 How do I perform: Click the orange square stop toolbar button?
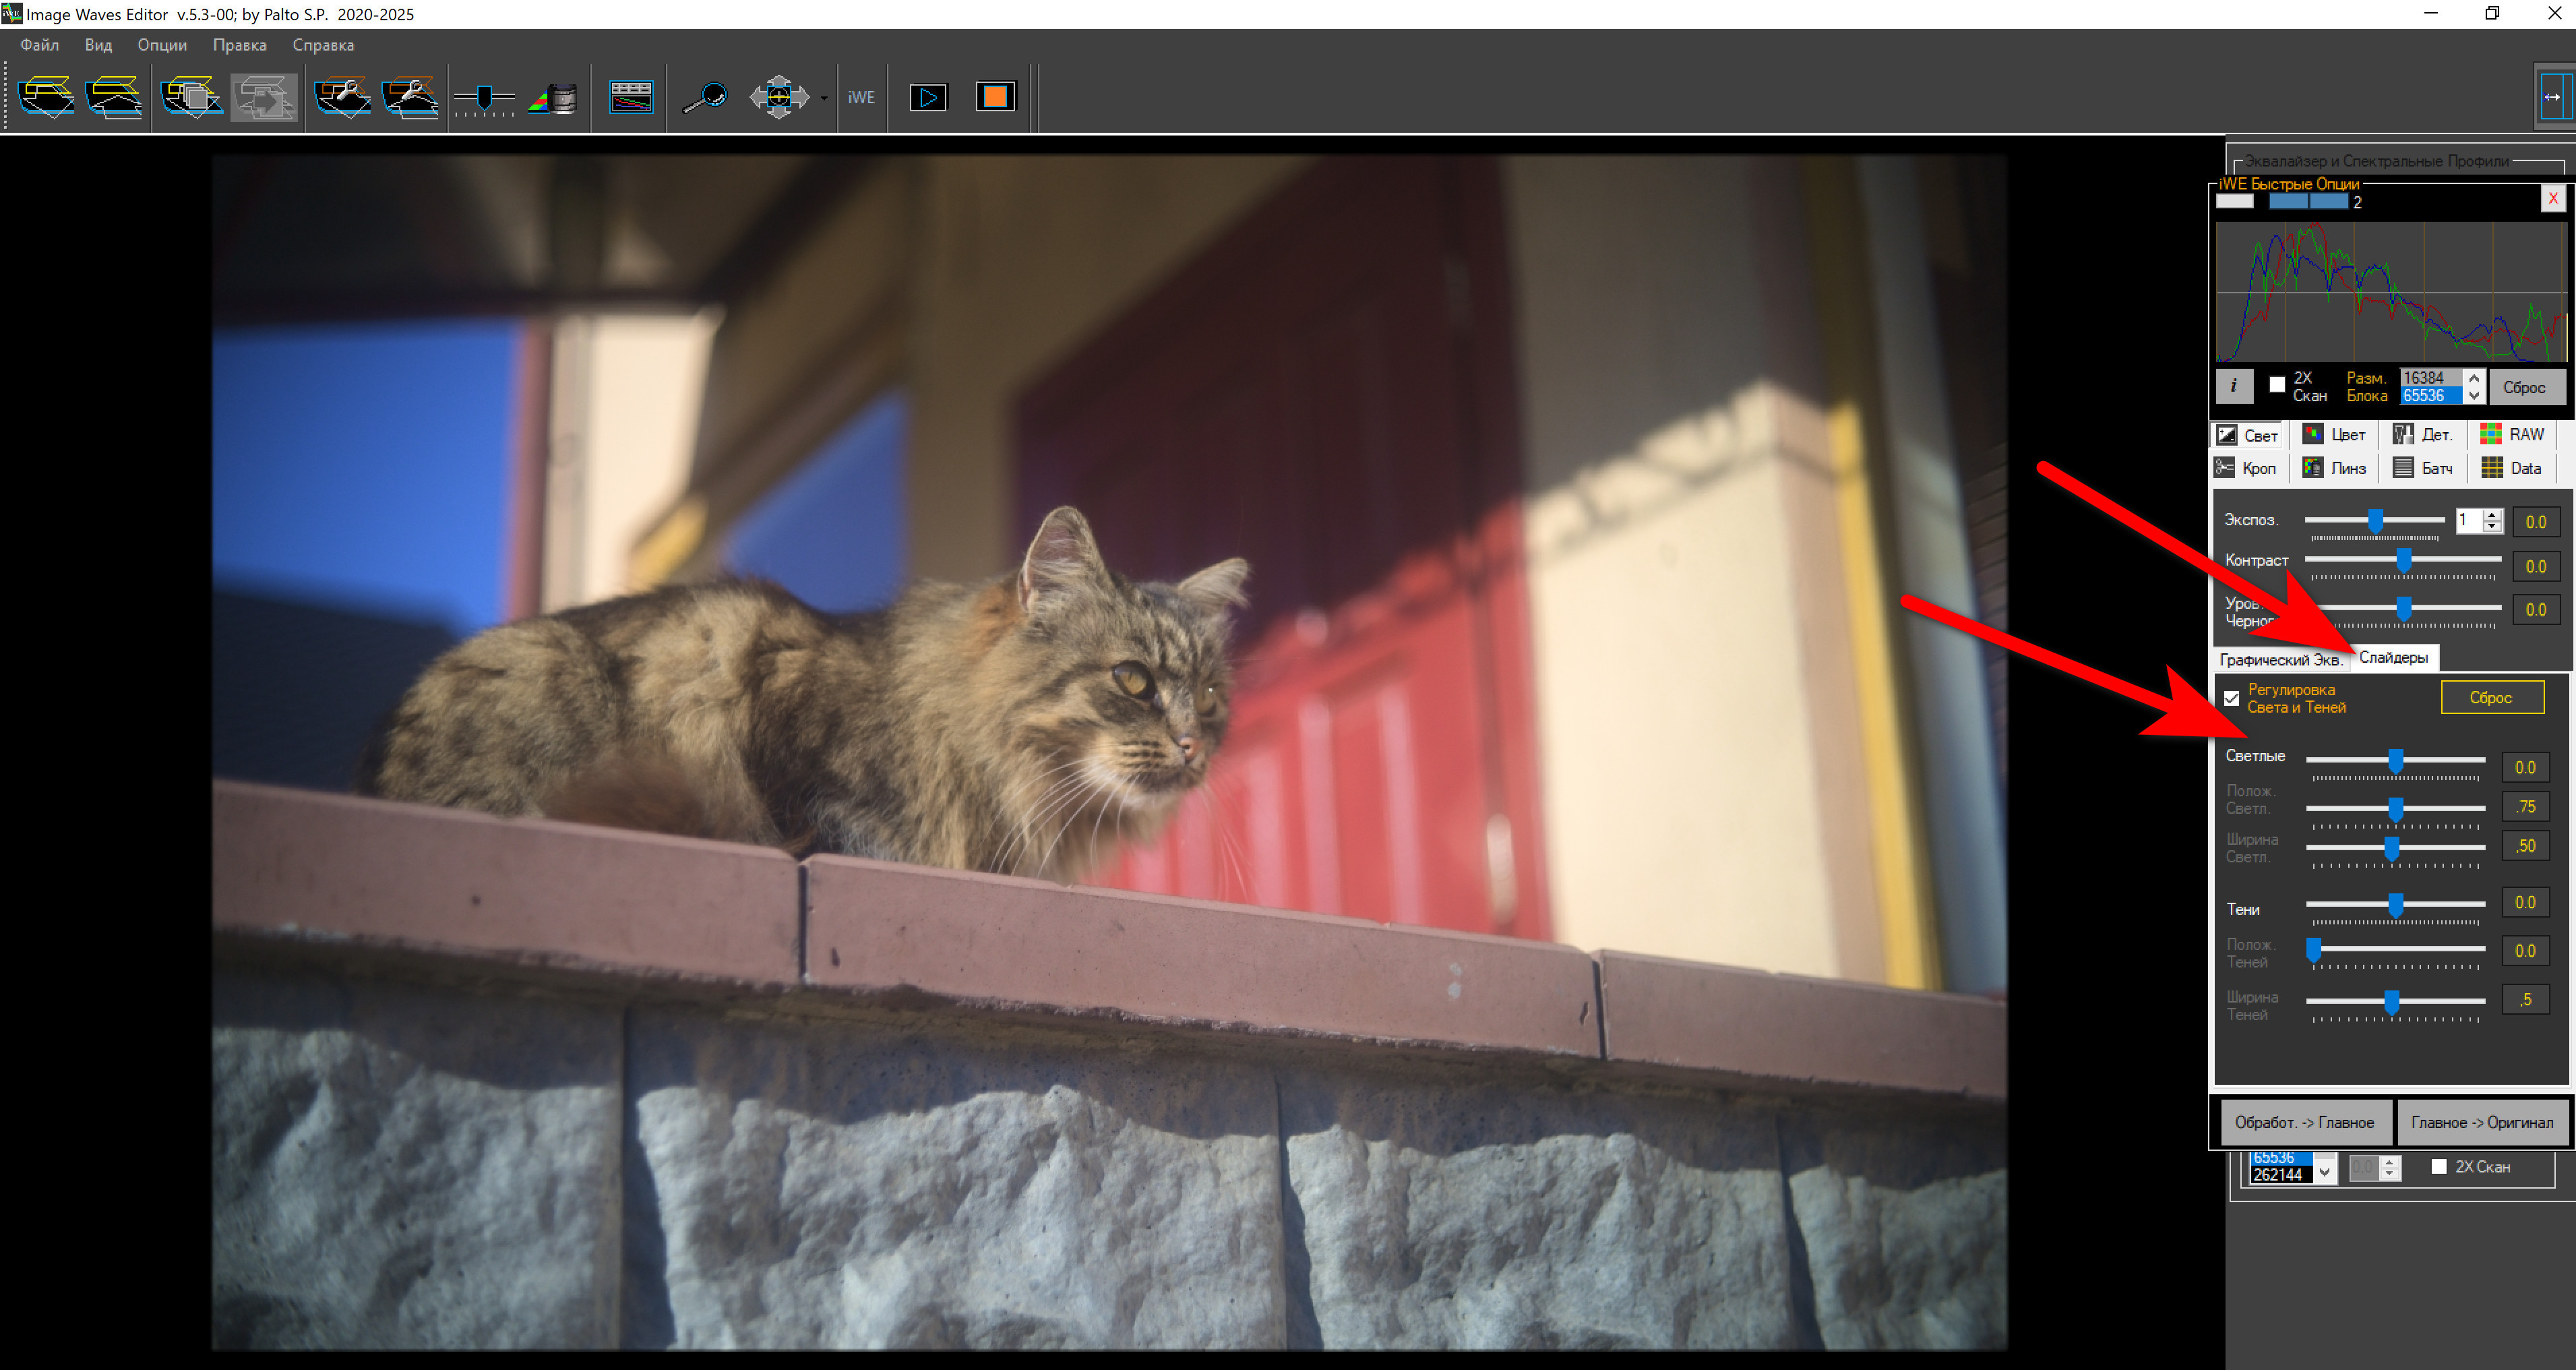tap(994, 98)
